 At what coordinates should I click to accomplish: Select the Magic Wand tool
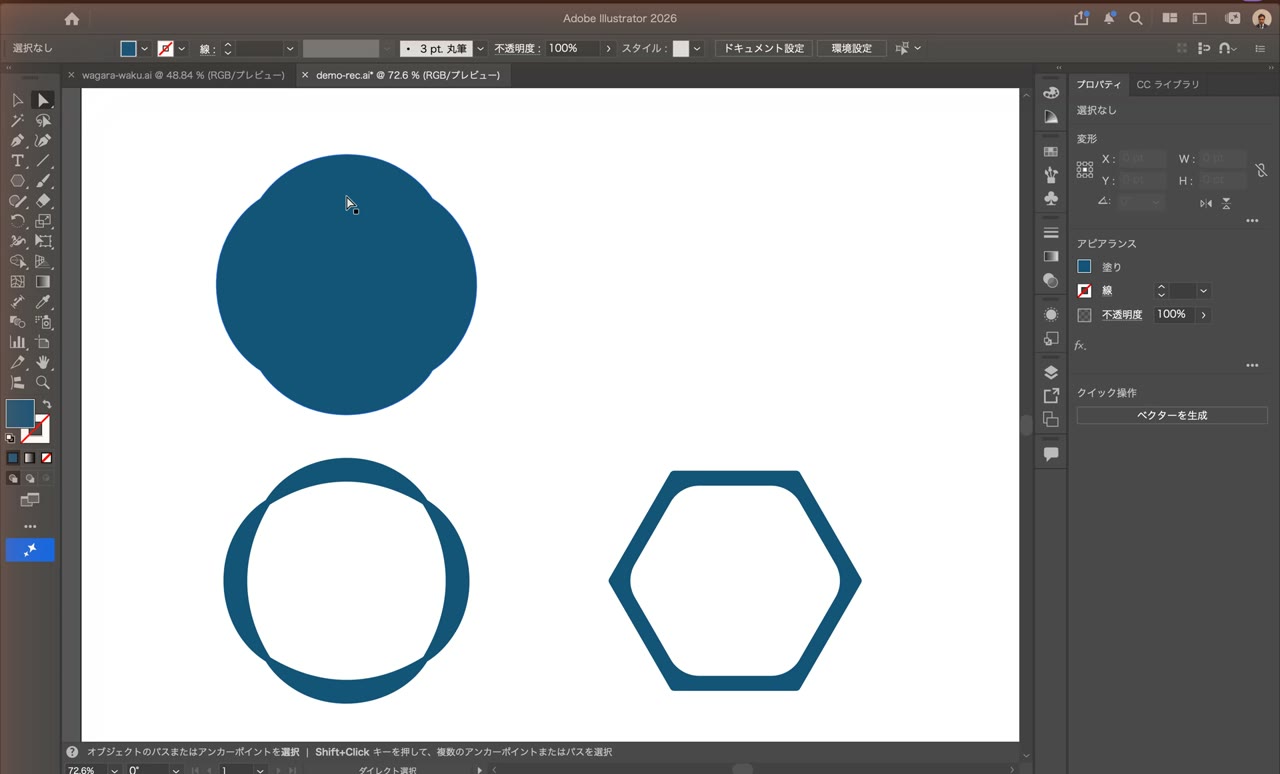[18, 121]
